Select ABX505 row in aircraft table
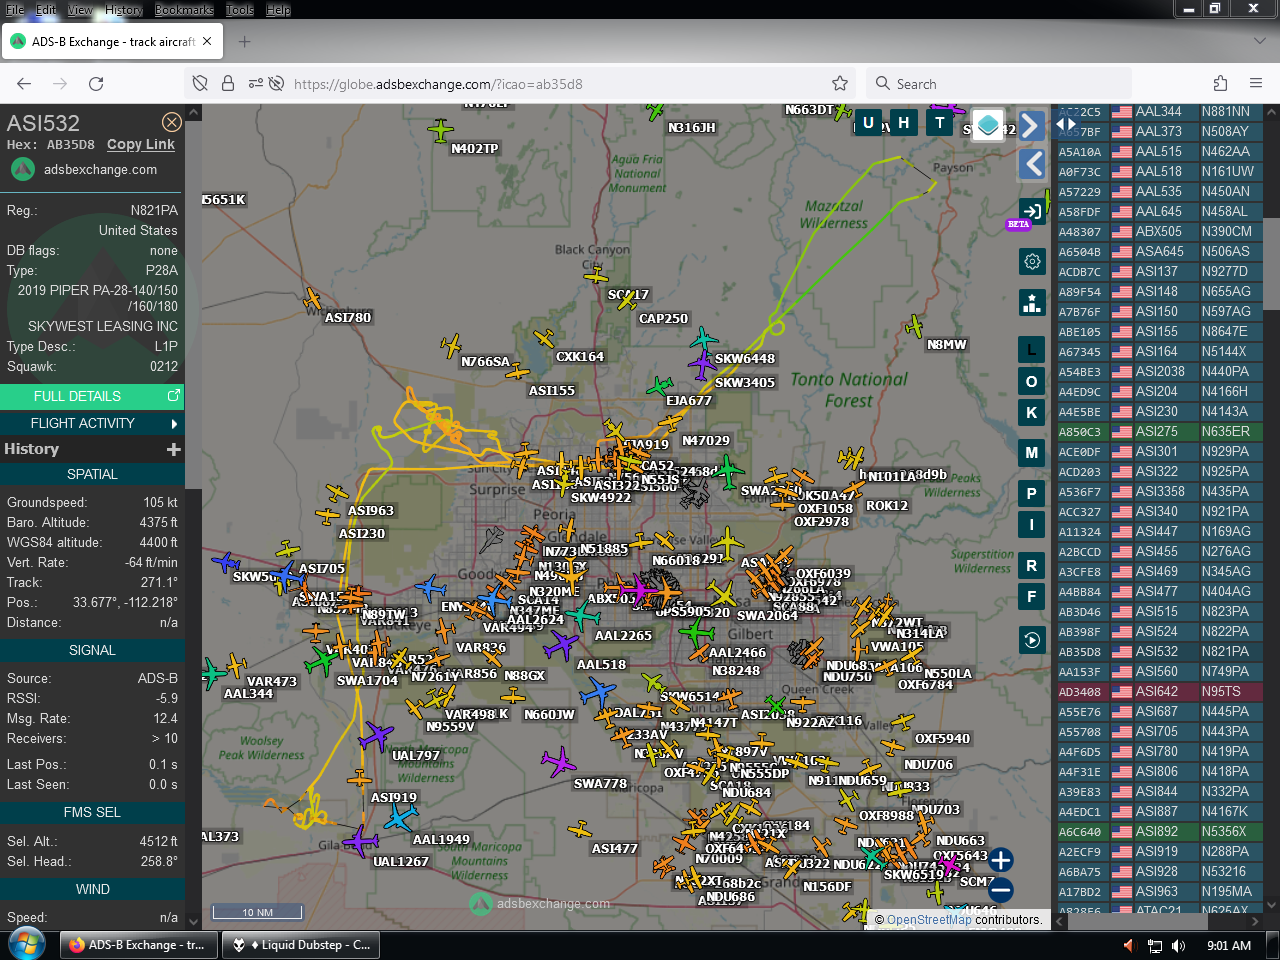This screenshot has width=1280, height=960. pyautogui.click(x=1160, y=232)
